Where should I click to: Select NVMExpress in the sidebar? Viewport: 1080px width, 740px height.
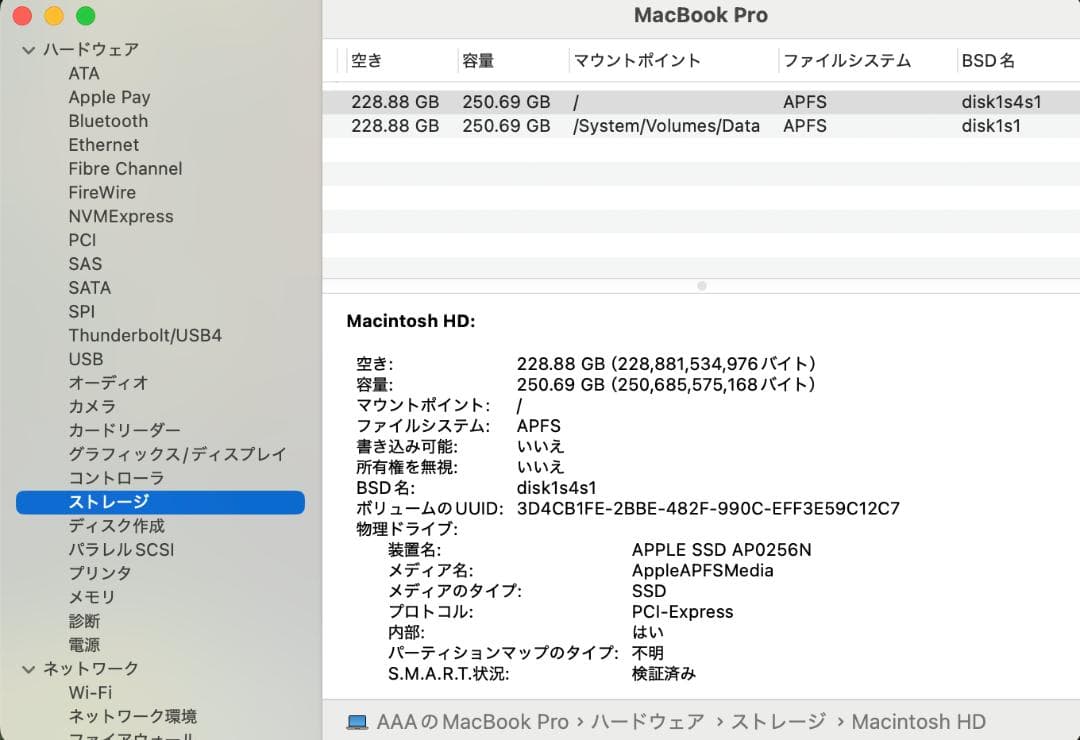pyautogui.click(x=121, y=216)
